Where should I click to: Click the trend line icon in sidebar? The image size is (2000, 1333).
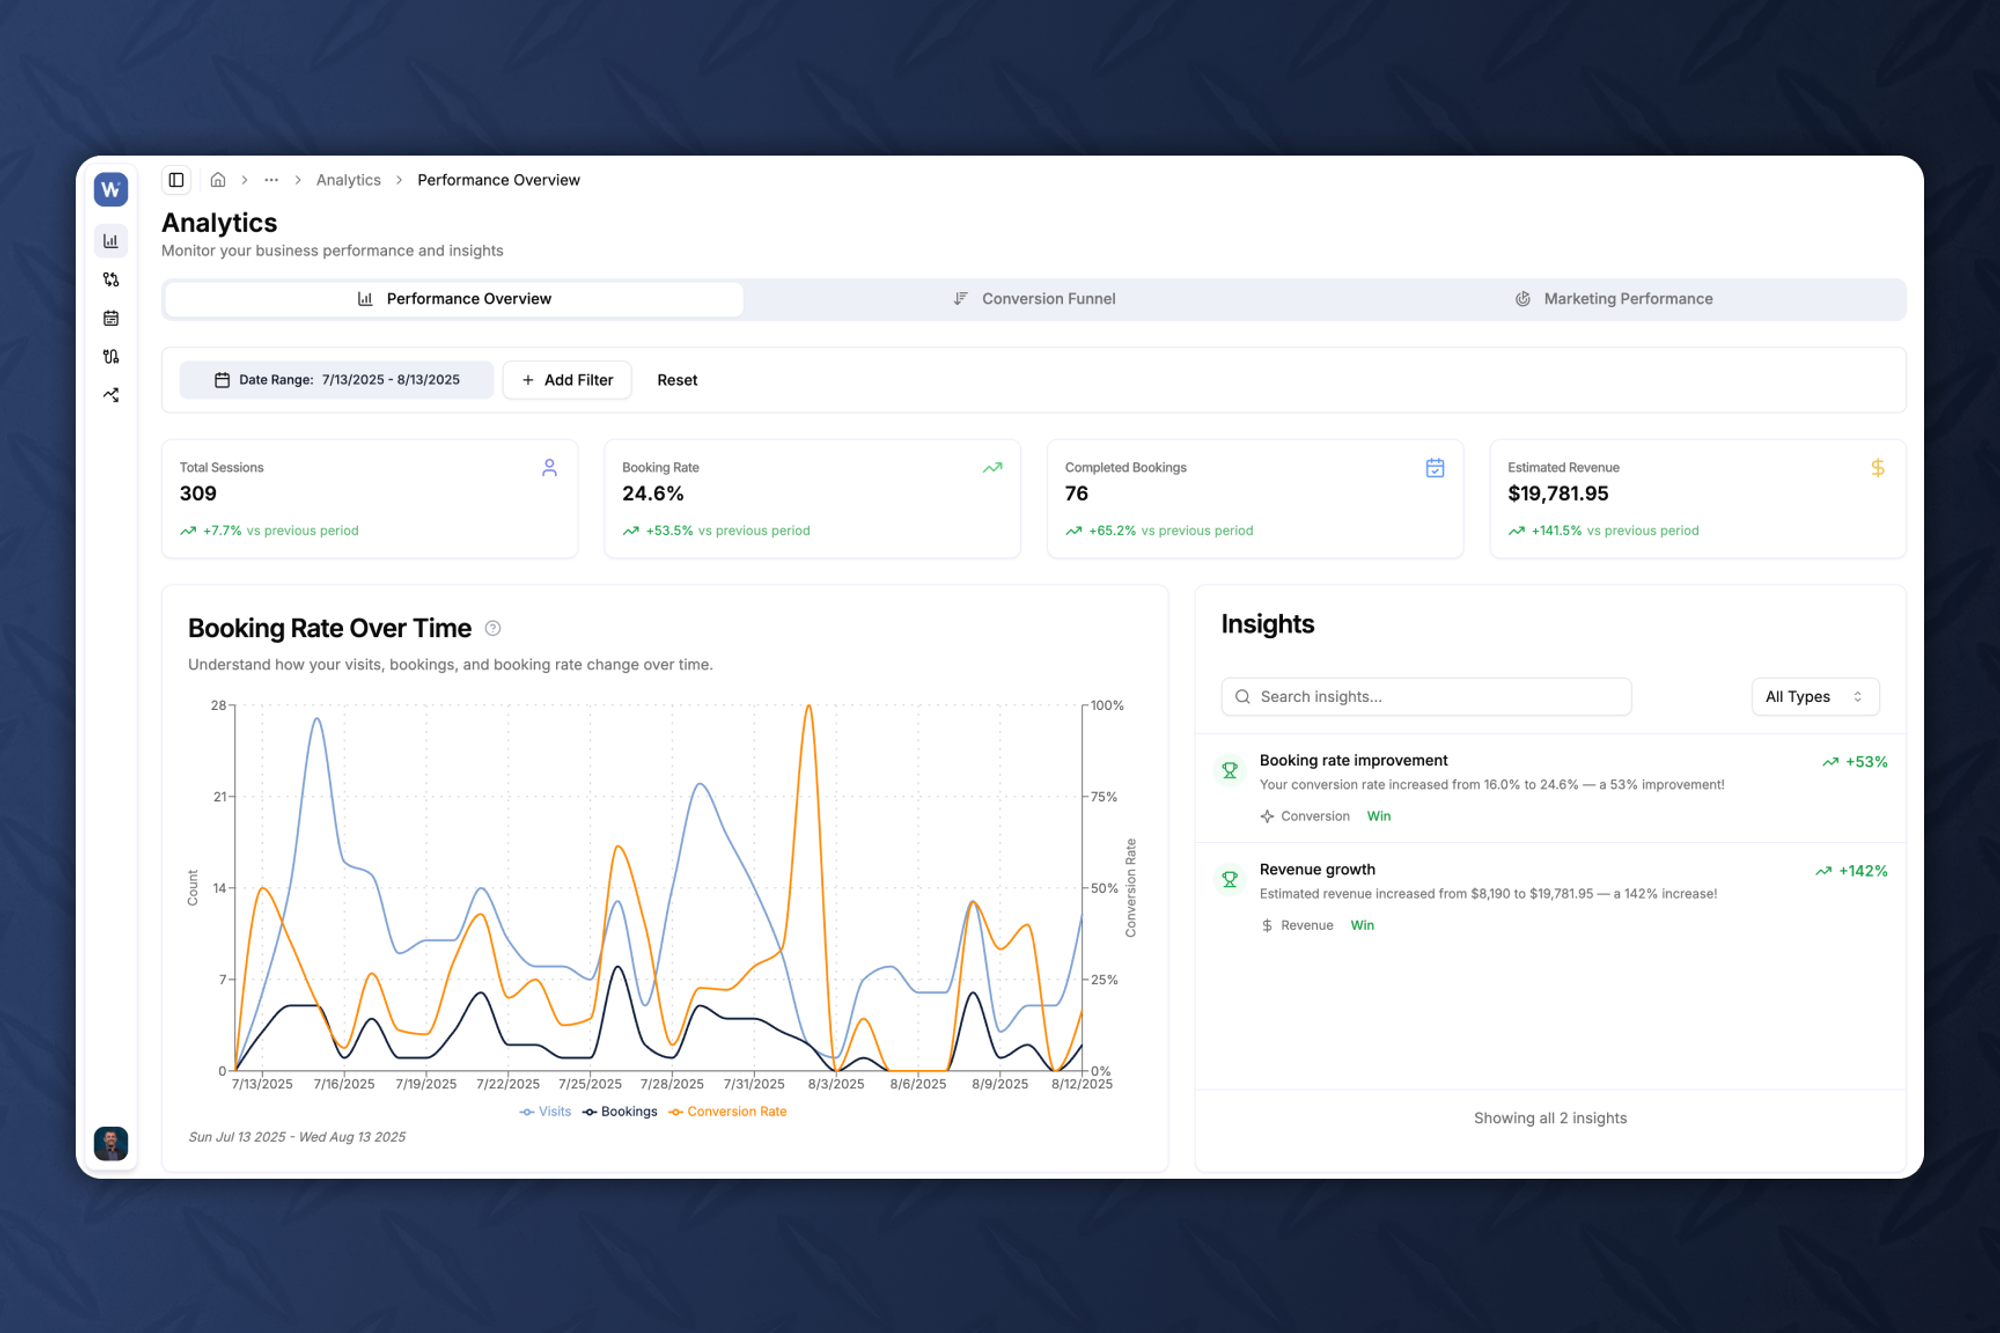pyautogui.click(x=111, y=395)
